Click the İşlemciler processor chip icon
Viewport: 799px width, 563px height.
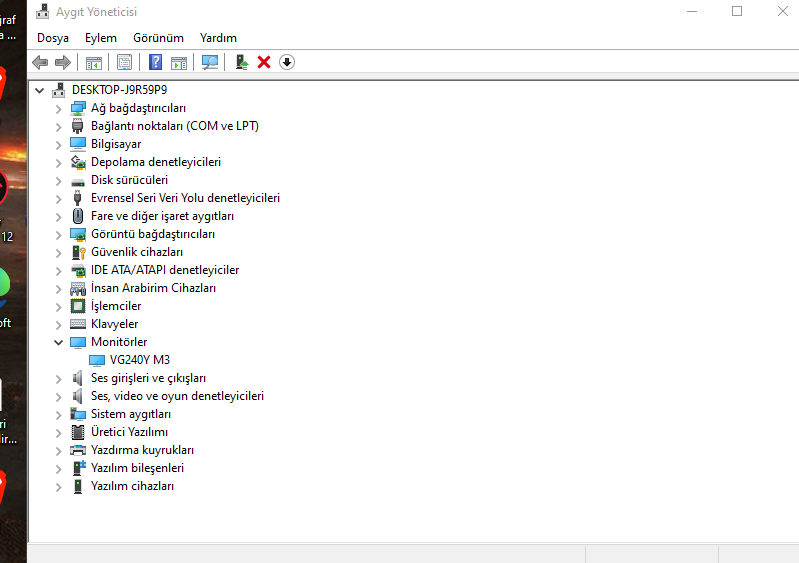77,306
